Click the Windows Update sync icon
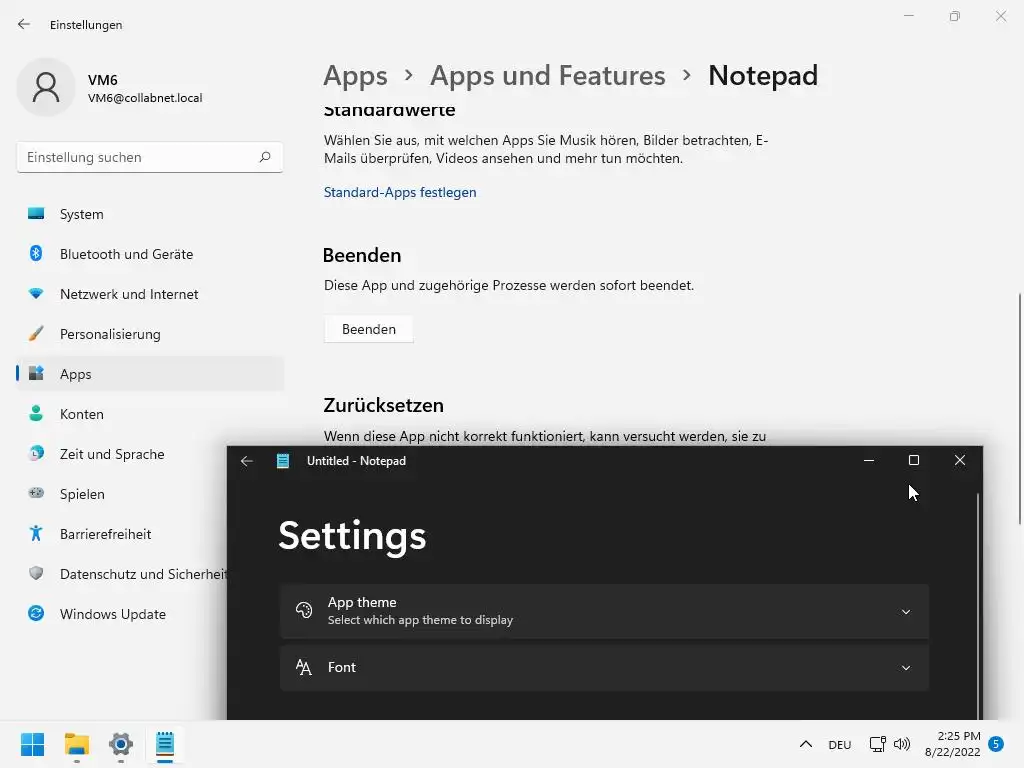The height and width of the screenshot is (768, 1024). [36, 613]
